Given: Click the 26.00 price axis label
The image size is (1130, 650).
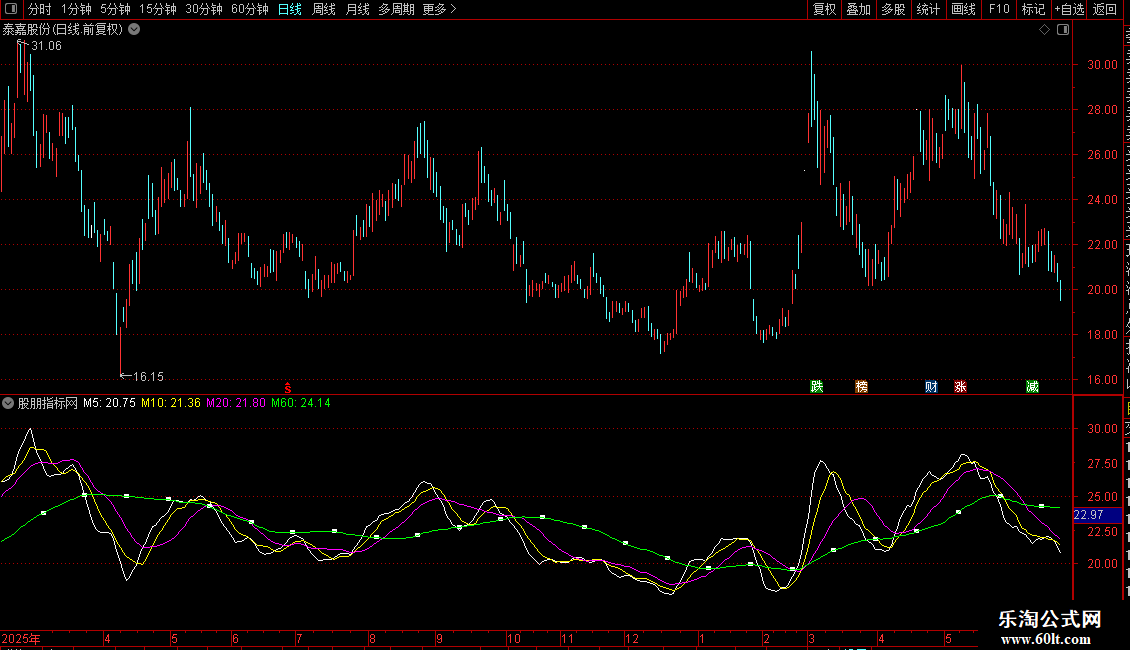Looking at the screenshot, I should click(1102, 154).
